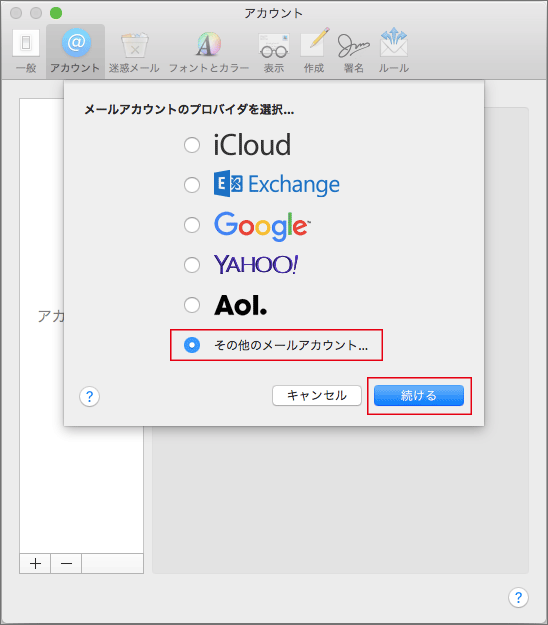Click the 続ける continue button
Viewport: 548px width, 625px height.
coord(419,395)
